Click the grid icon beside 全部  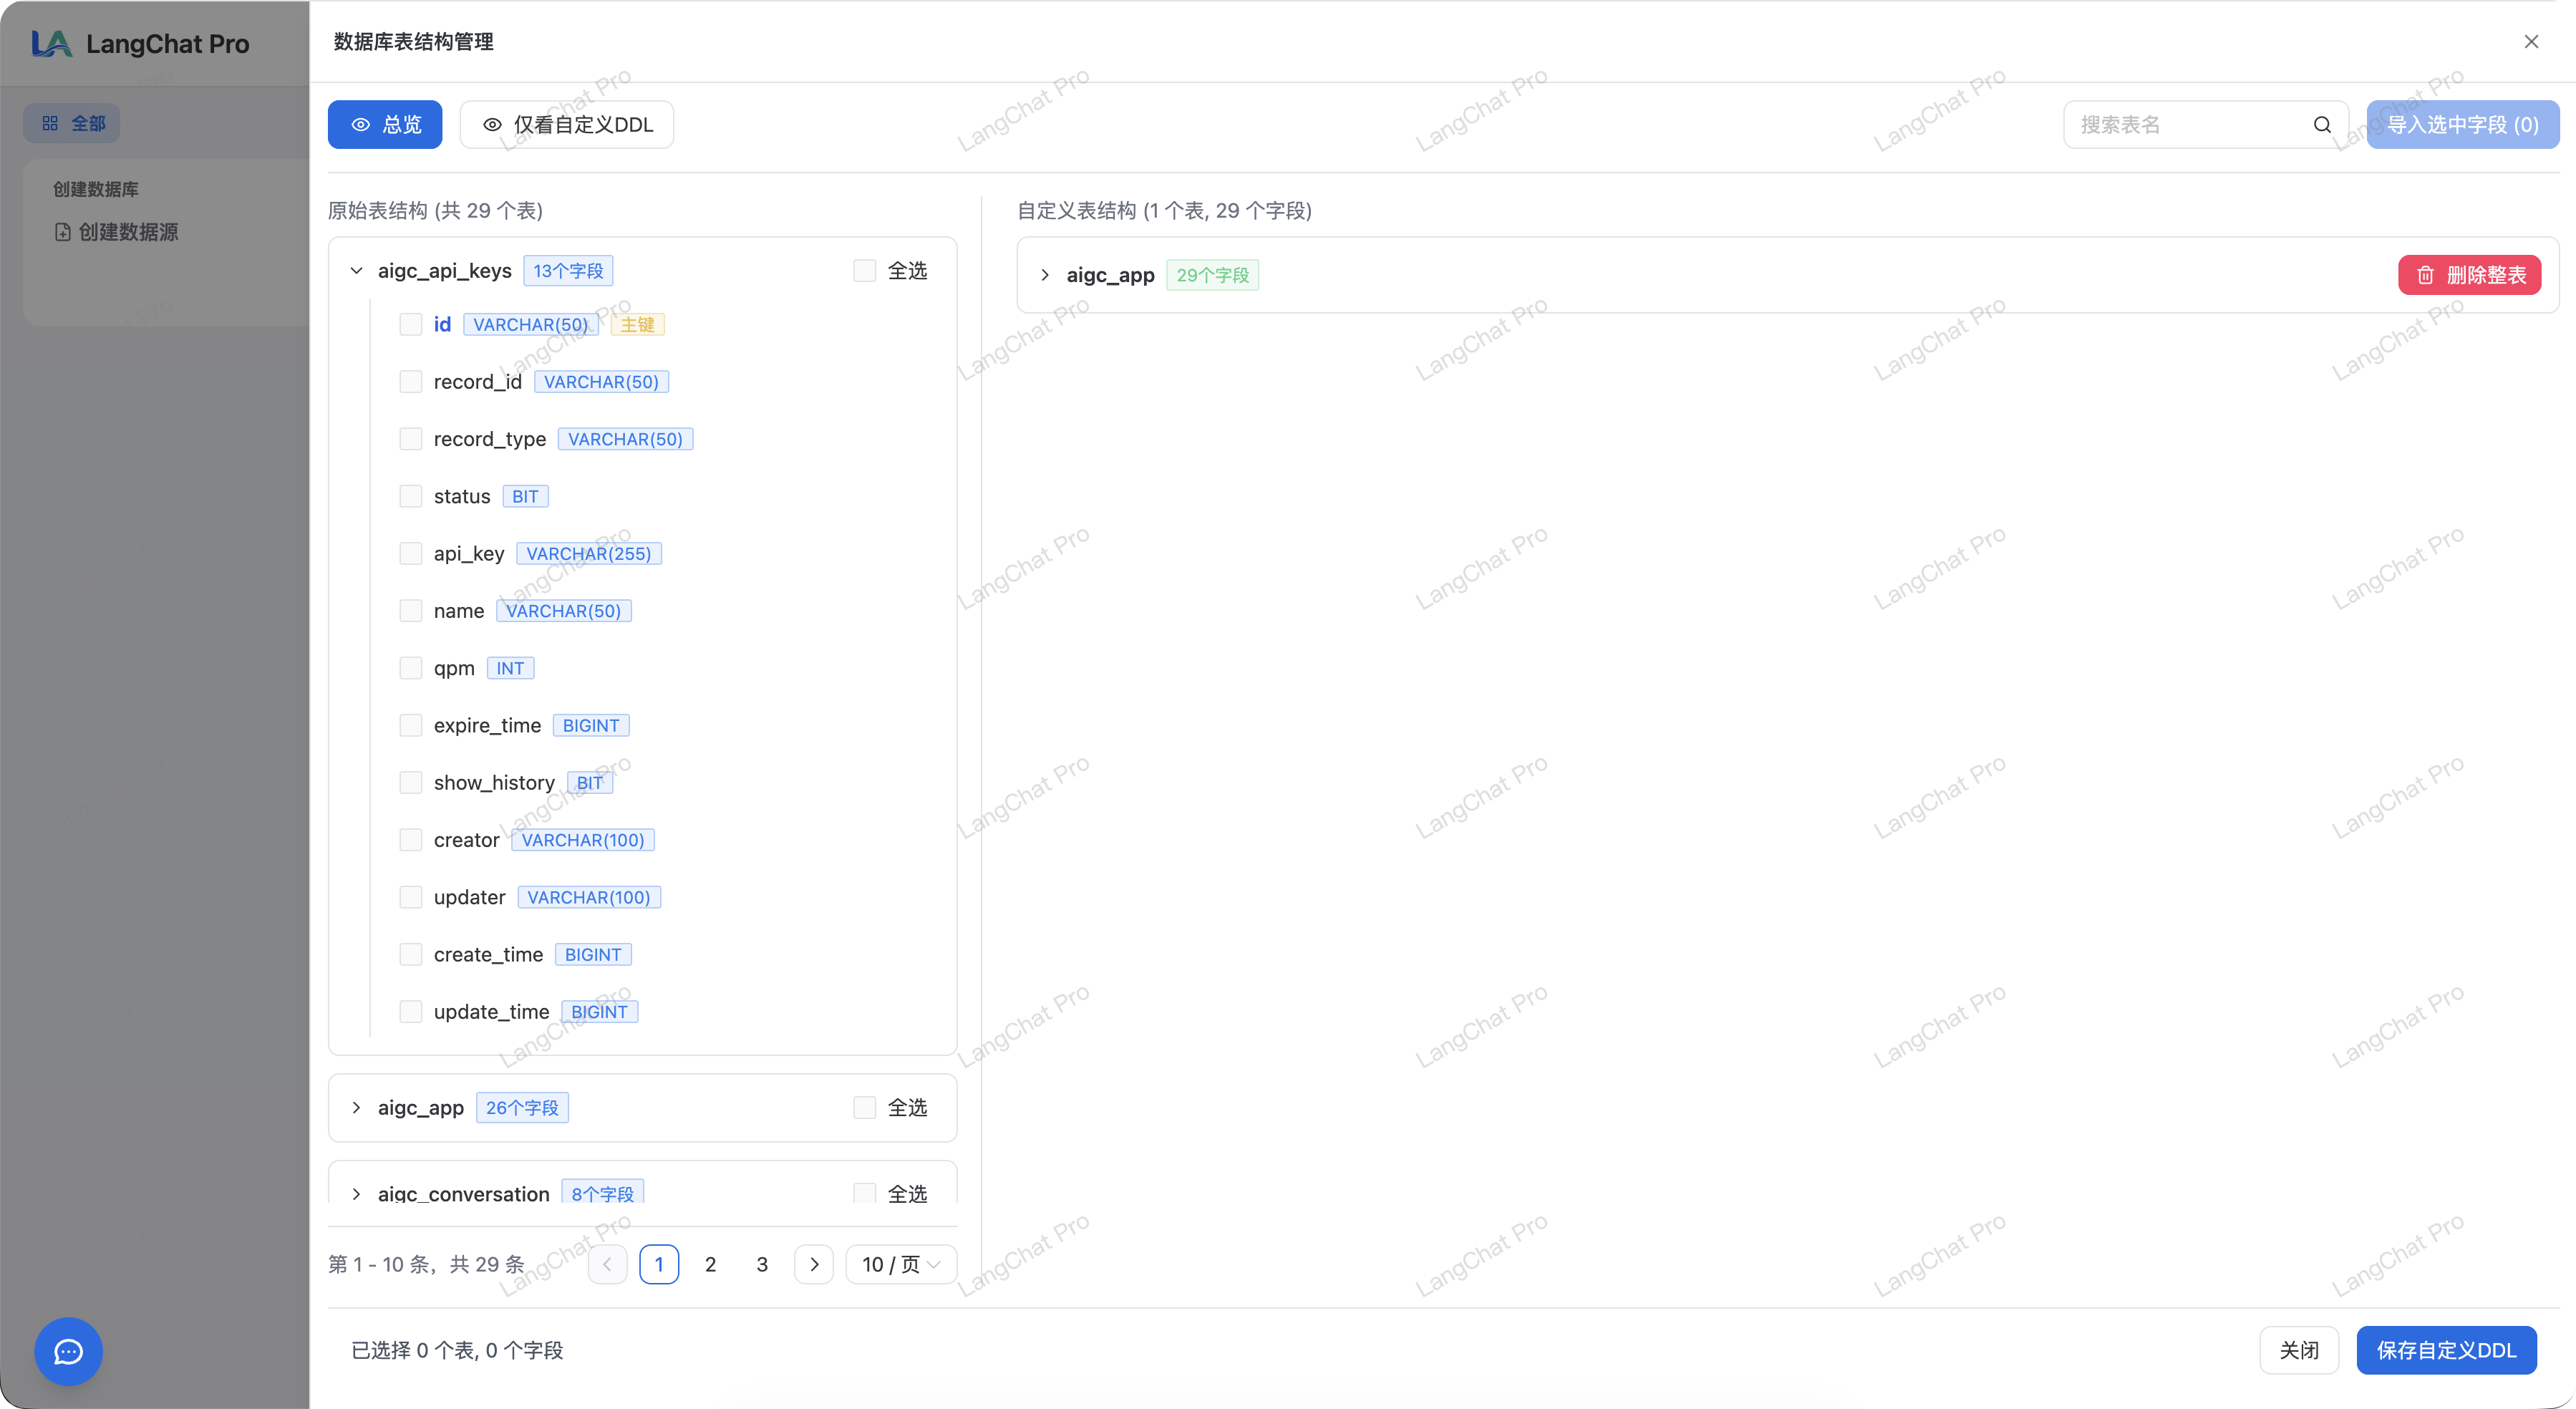tap(50, 123)
